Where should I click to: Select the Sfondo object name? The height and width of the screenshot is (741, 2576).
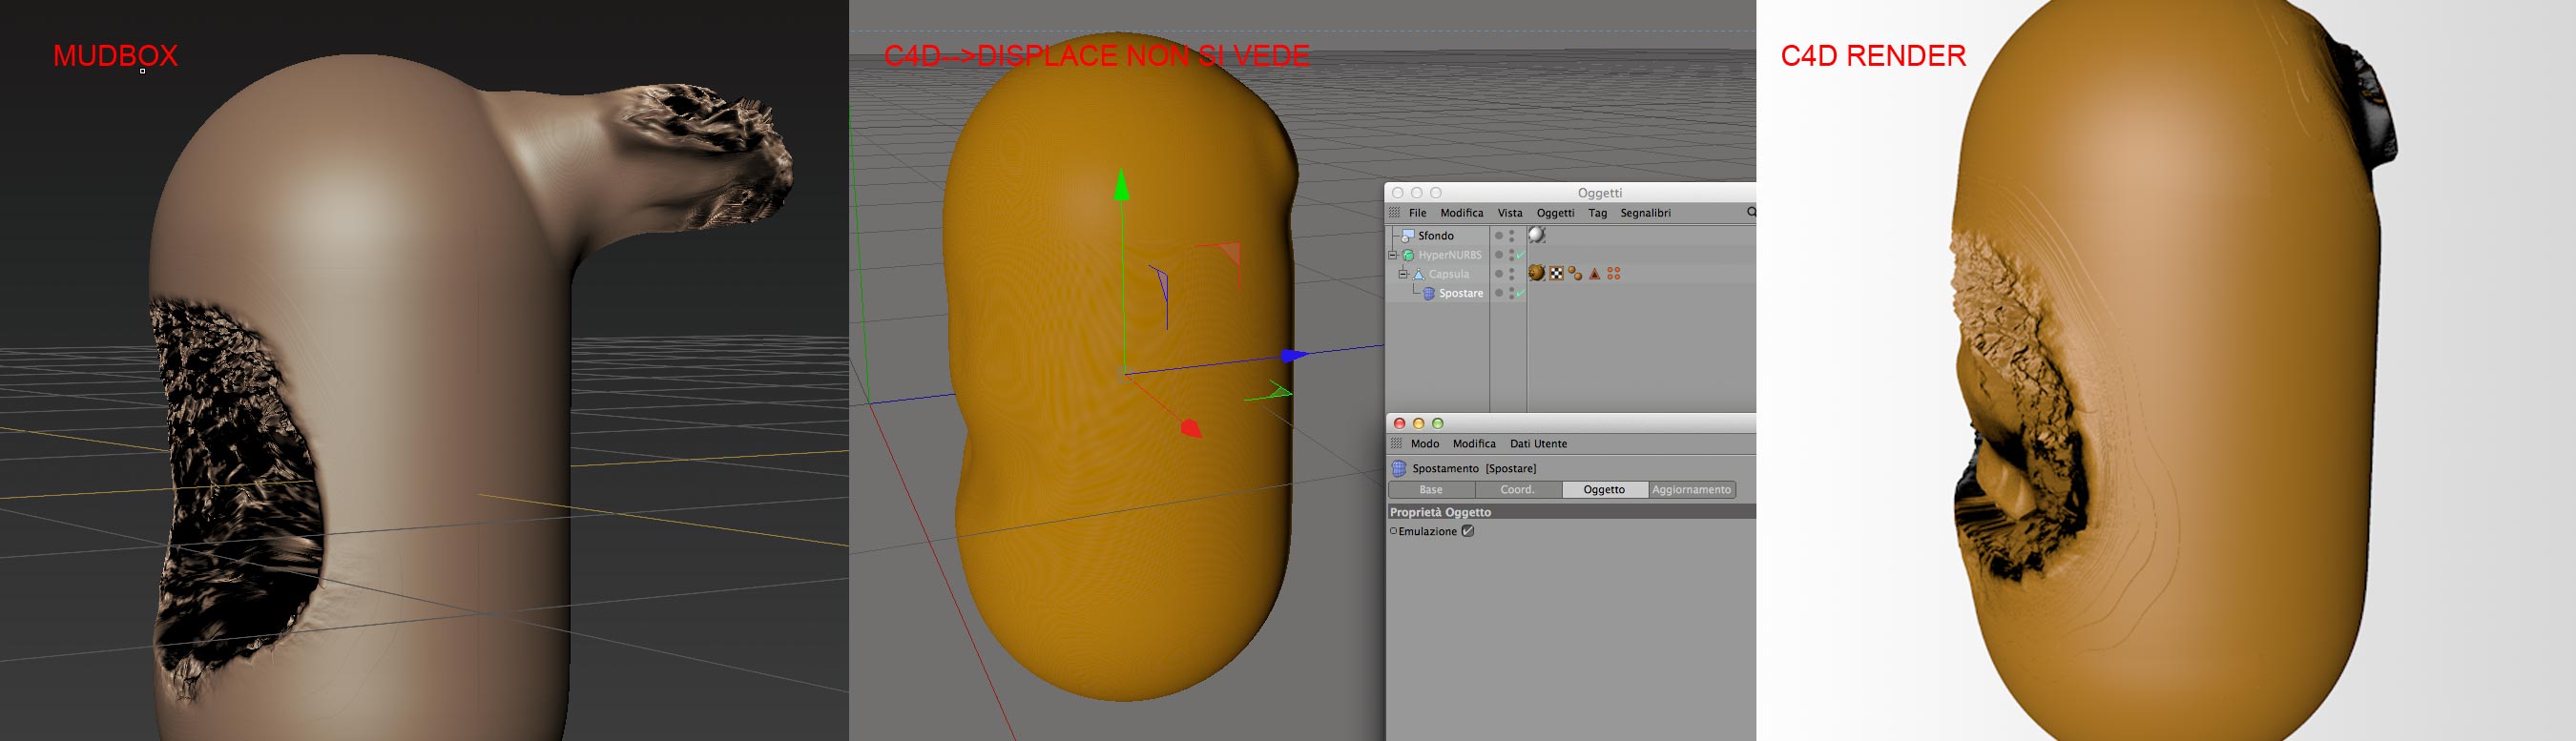[x=1435, y=236]
